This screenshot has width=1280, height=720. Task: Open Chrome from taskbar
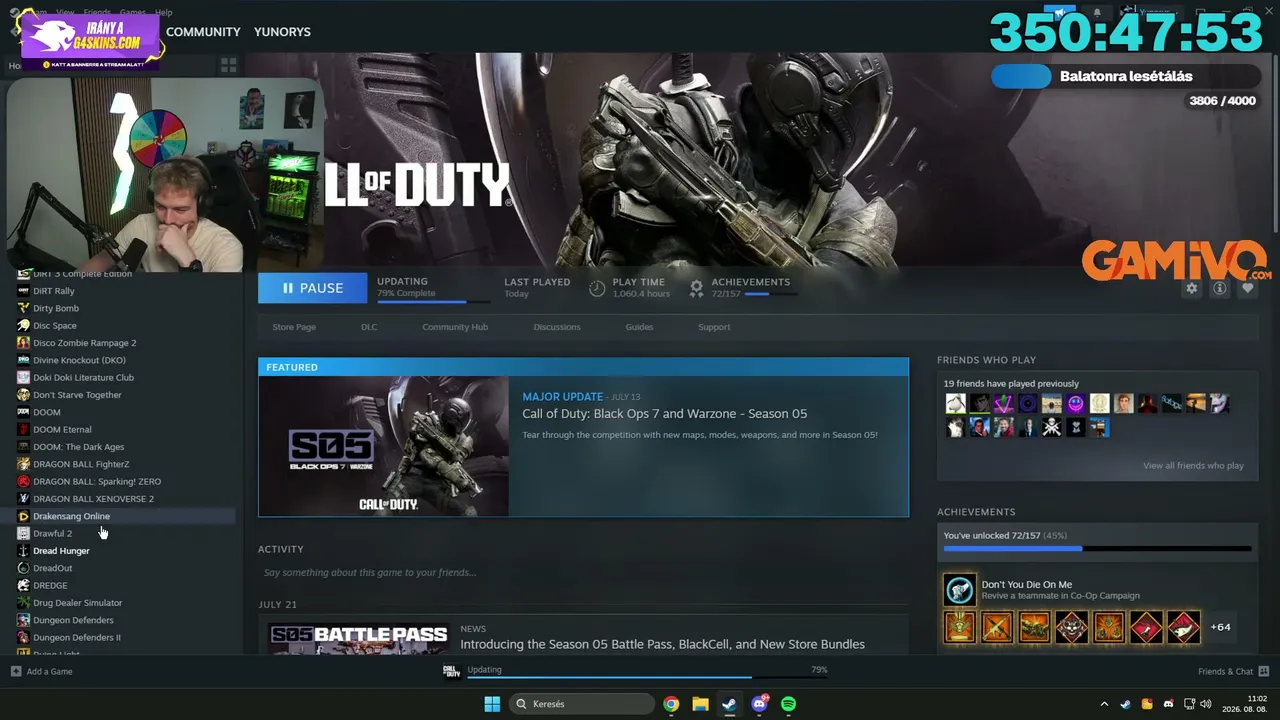[x=671, y=704]
